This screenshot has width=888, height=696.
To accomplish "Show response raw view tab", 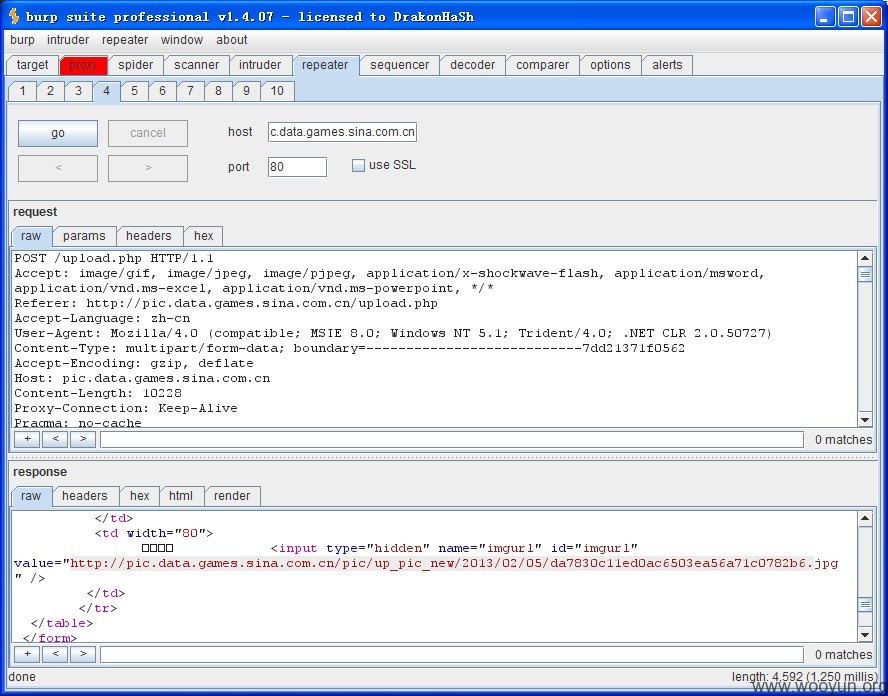I will tap(31, 496).
